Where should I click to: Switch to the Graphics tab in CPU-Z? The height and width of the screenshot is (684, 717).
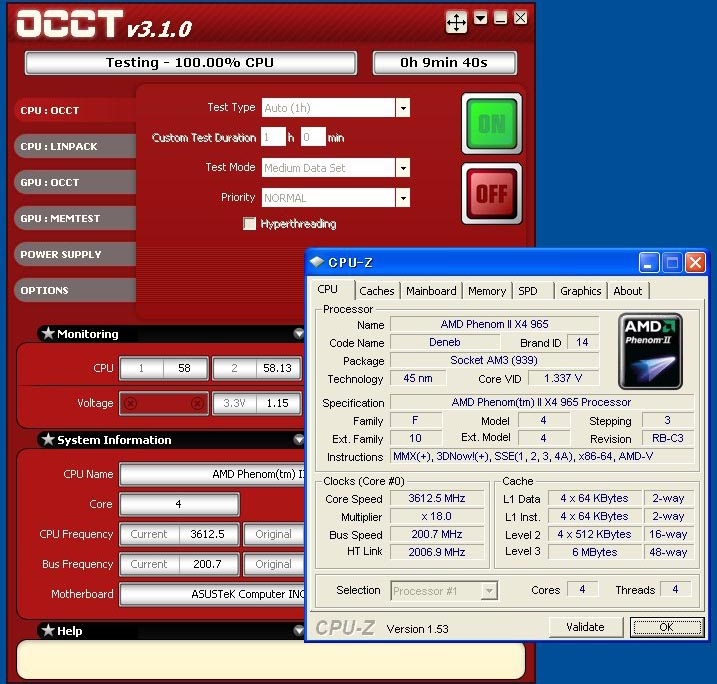581,291
